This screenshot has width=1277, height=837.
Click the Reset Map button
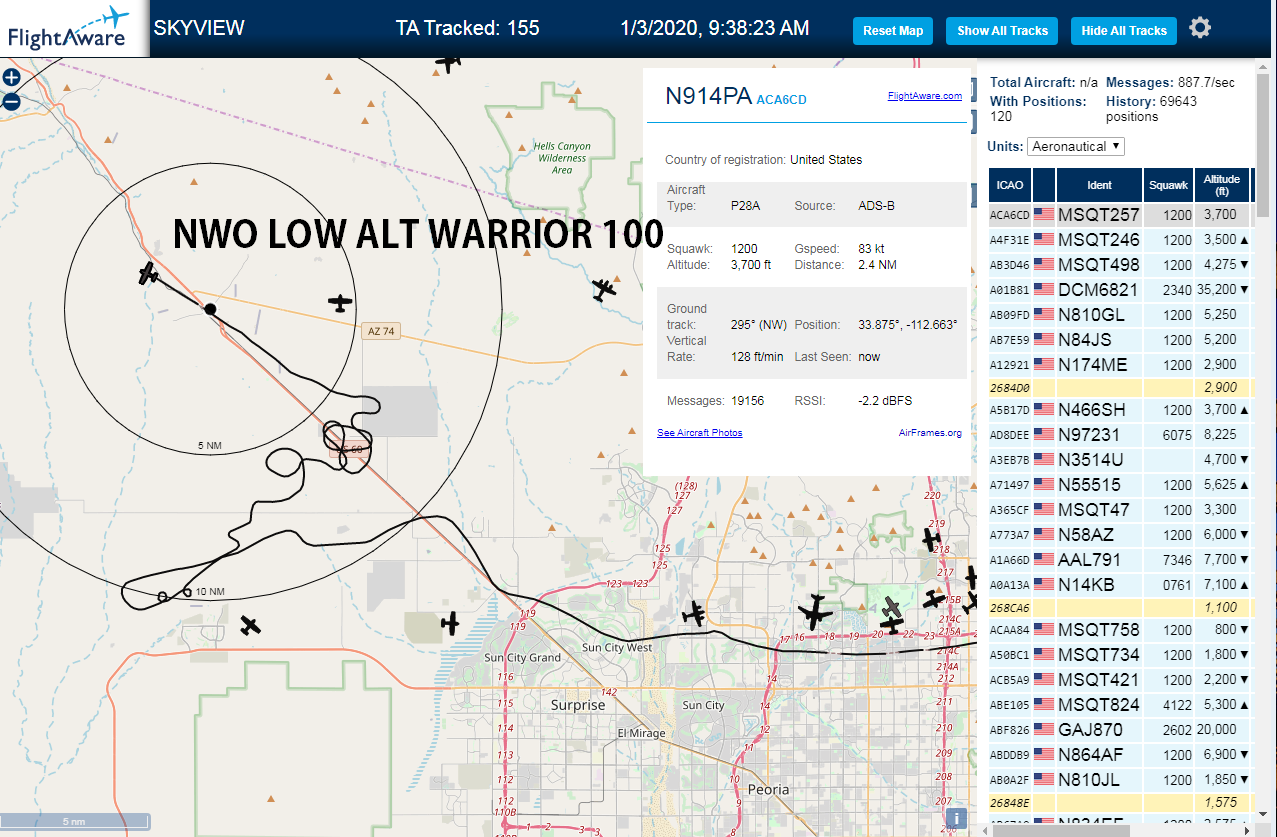click(893, 30)
